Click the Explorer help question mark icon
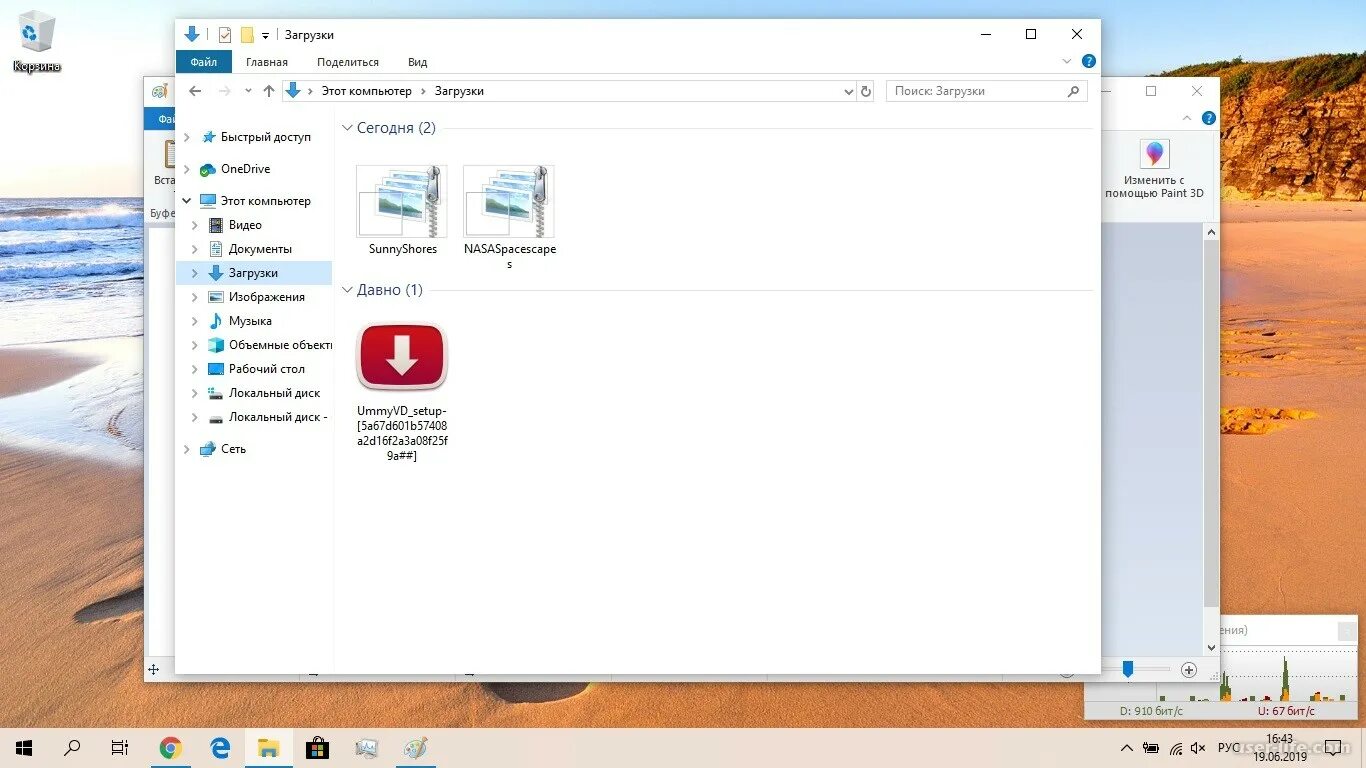1366x768 pixels. 1088,61
